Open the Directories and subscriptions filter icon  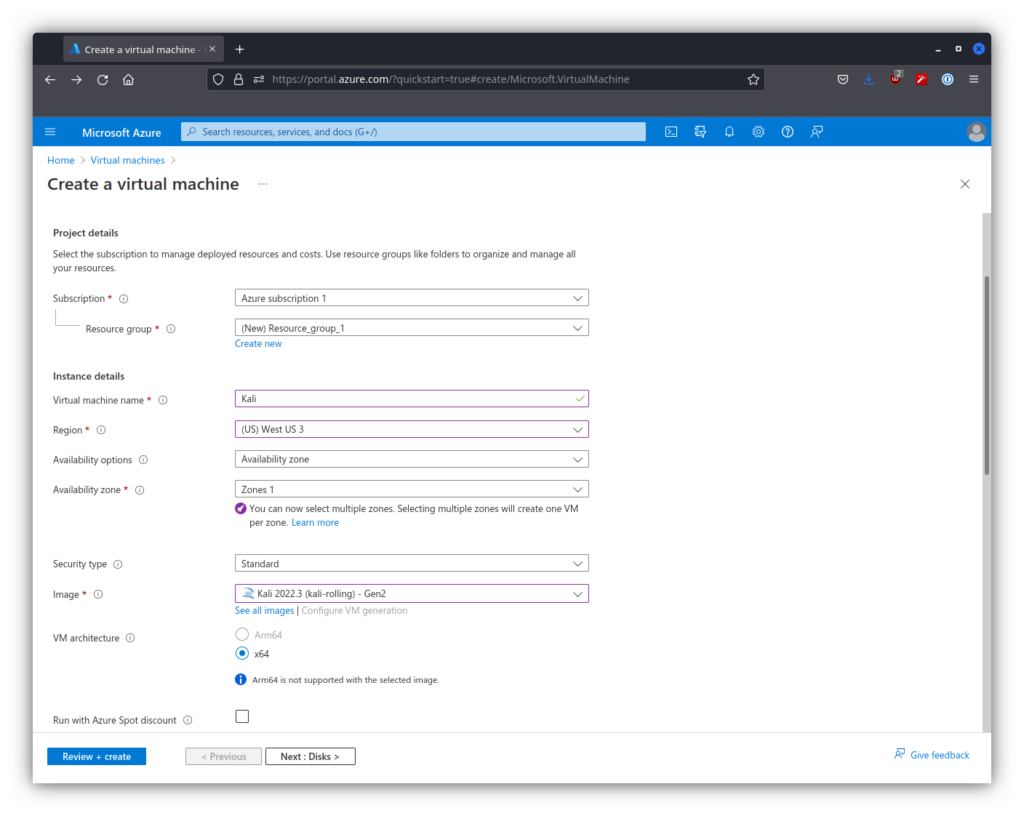pos(700,132)
